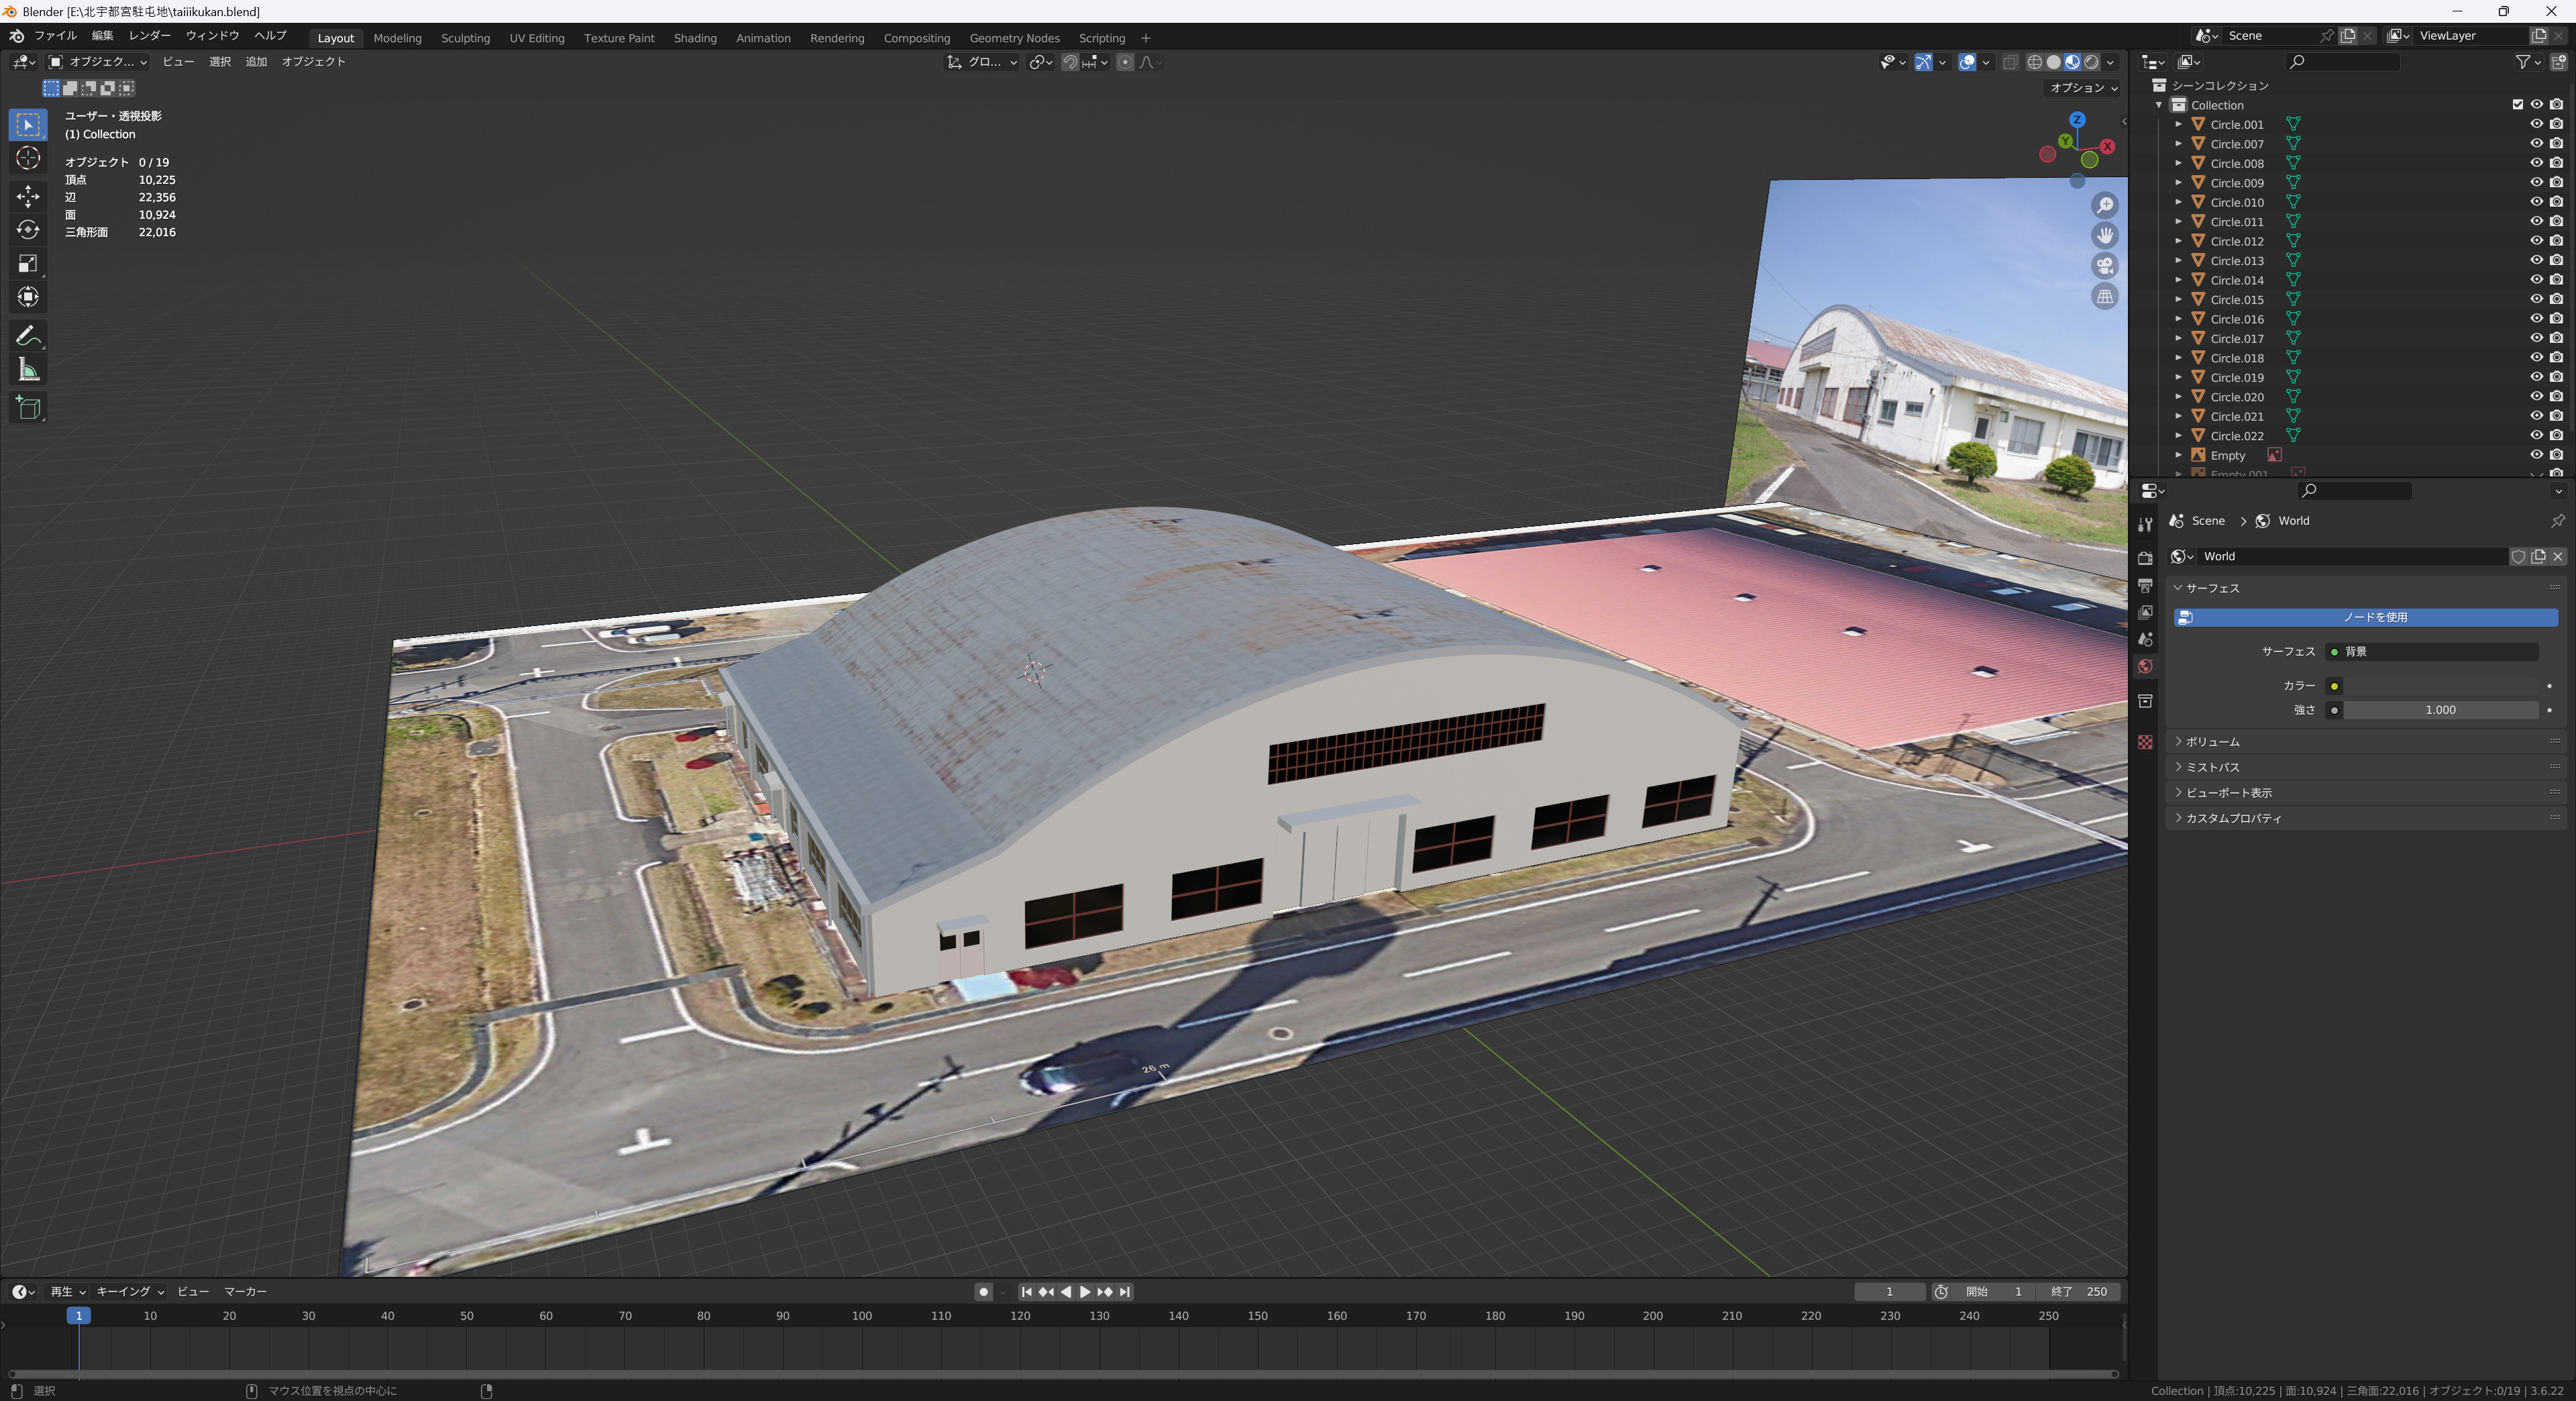2576x1401 pixels.
Task: Expand the Circle.015 tree item
Action: tap(2178, 300)
